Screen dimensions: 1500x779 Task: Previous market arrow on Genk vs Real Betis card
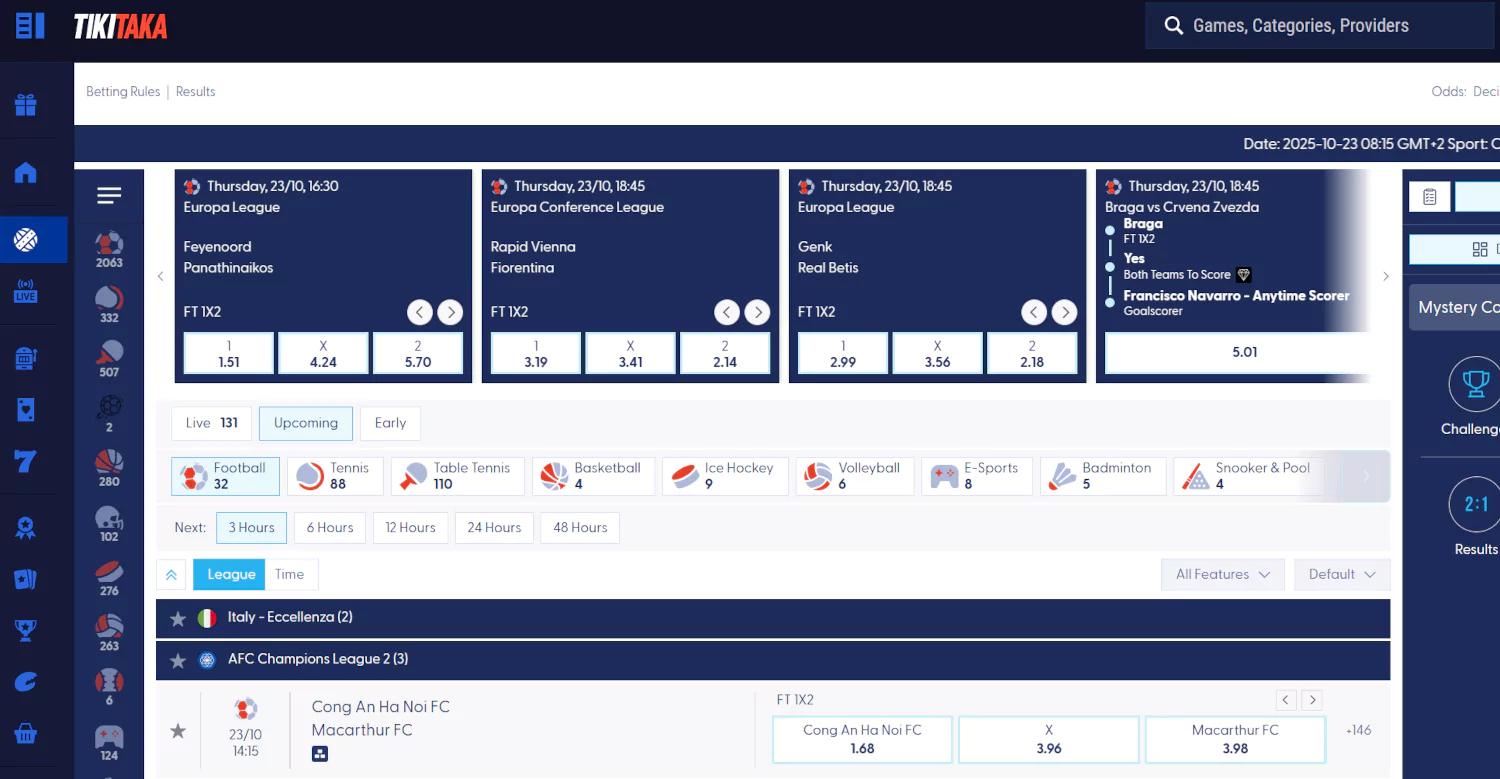tap(1033, 313)
